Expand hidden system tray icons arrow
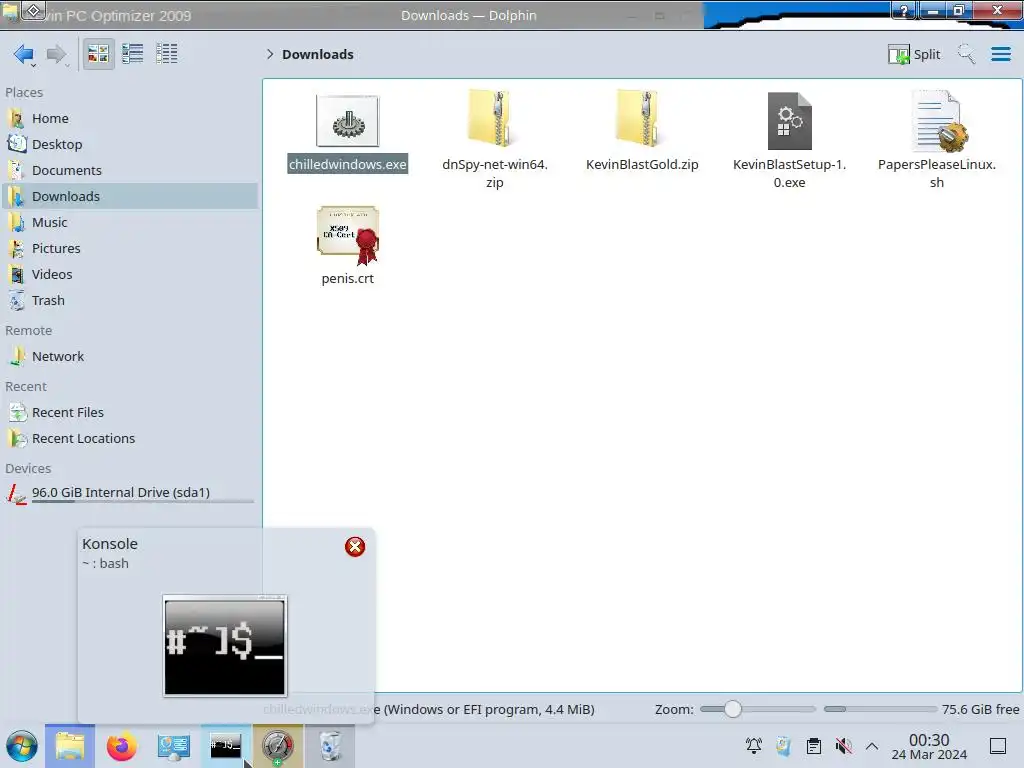 pyautogui.click(x=872, y=746)
